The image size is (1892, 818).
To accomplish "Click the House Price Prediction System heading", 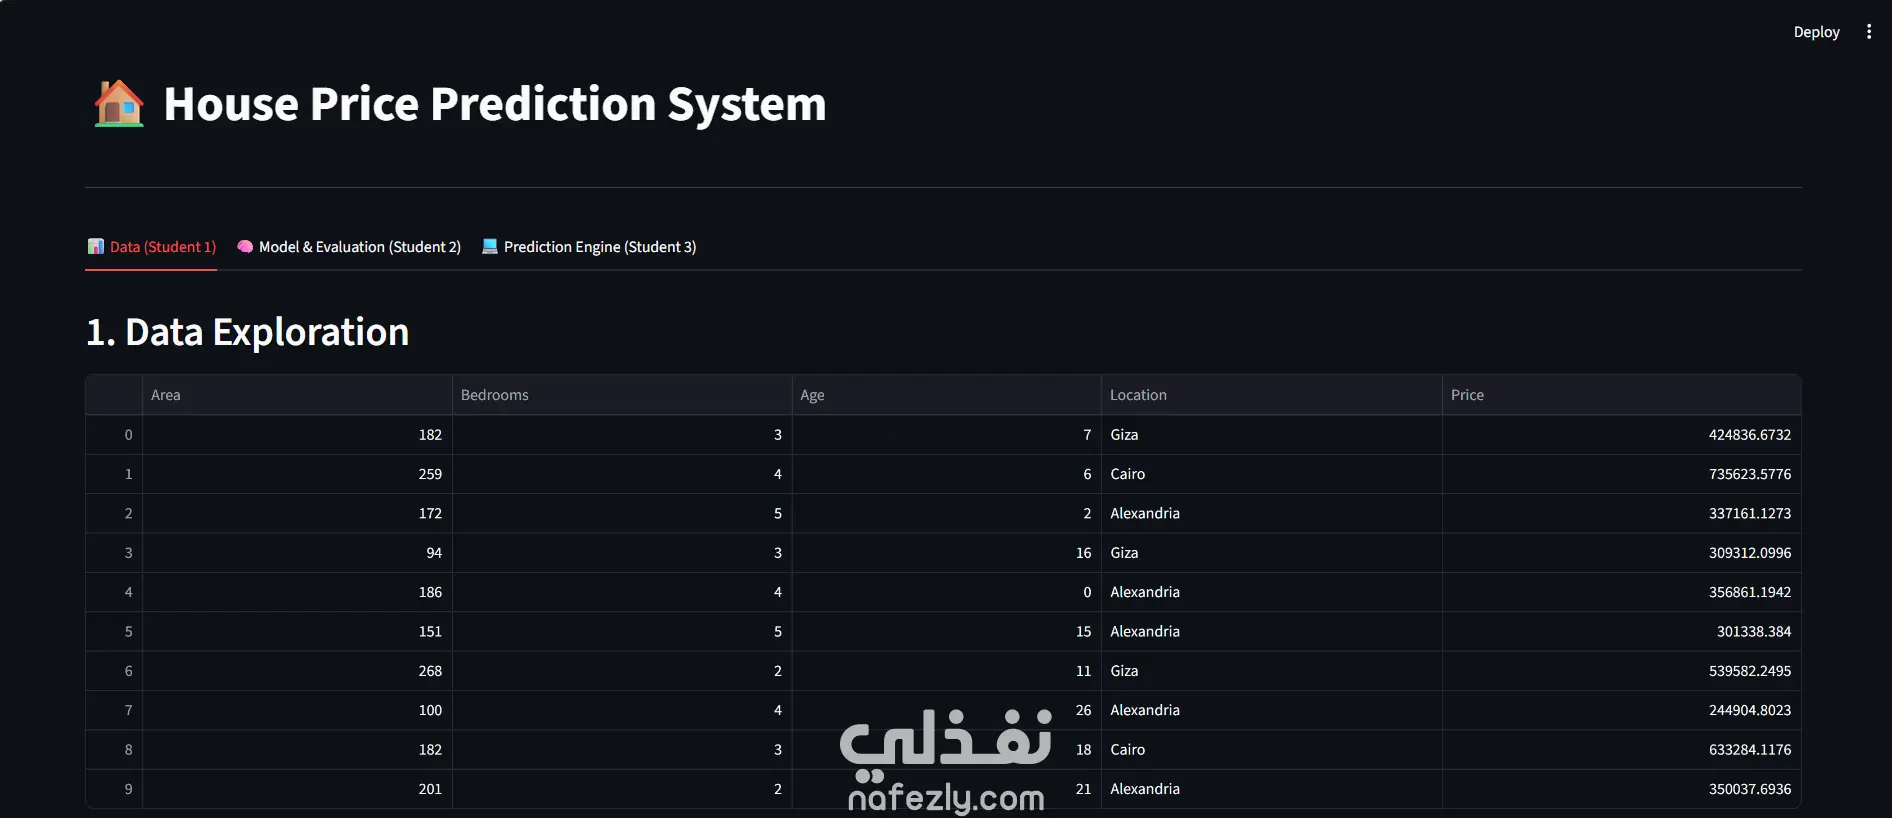I will point(495,104).
